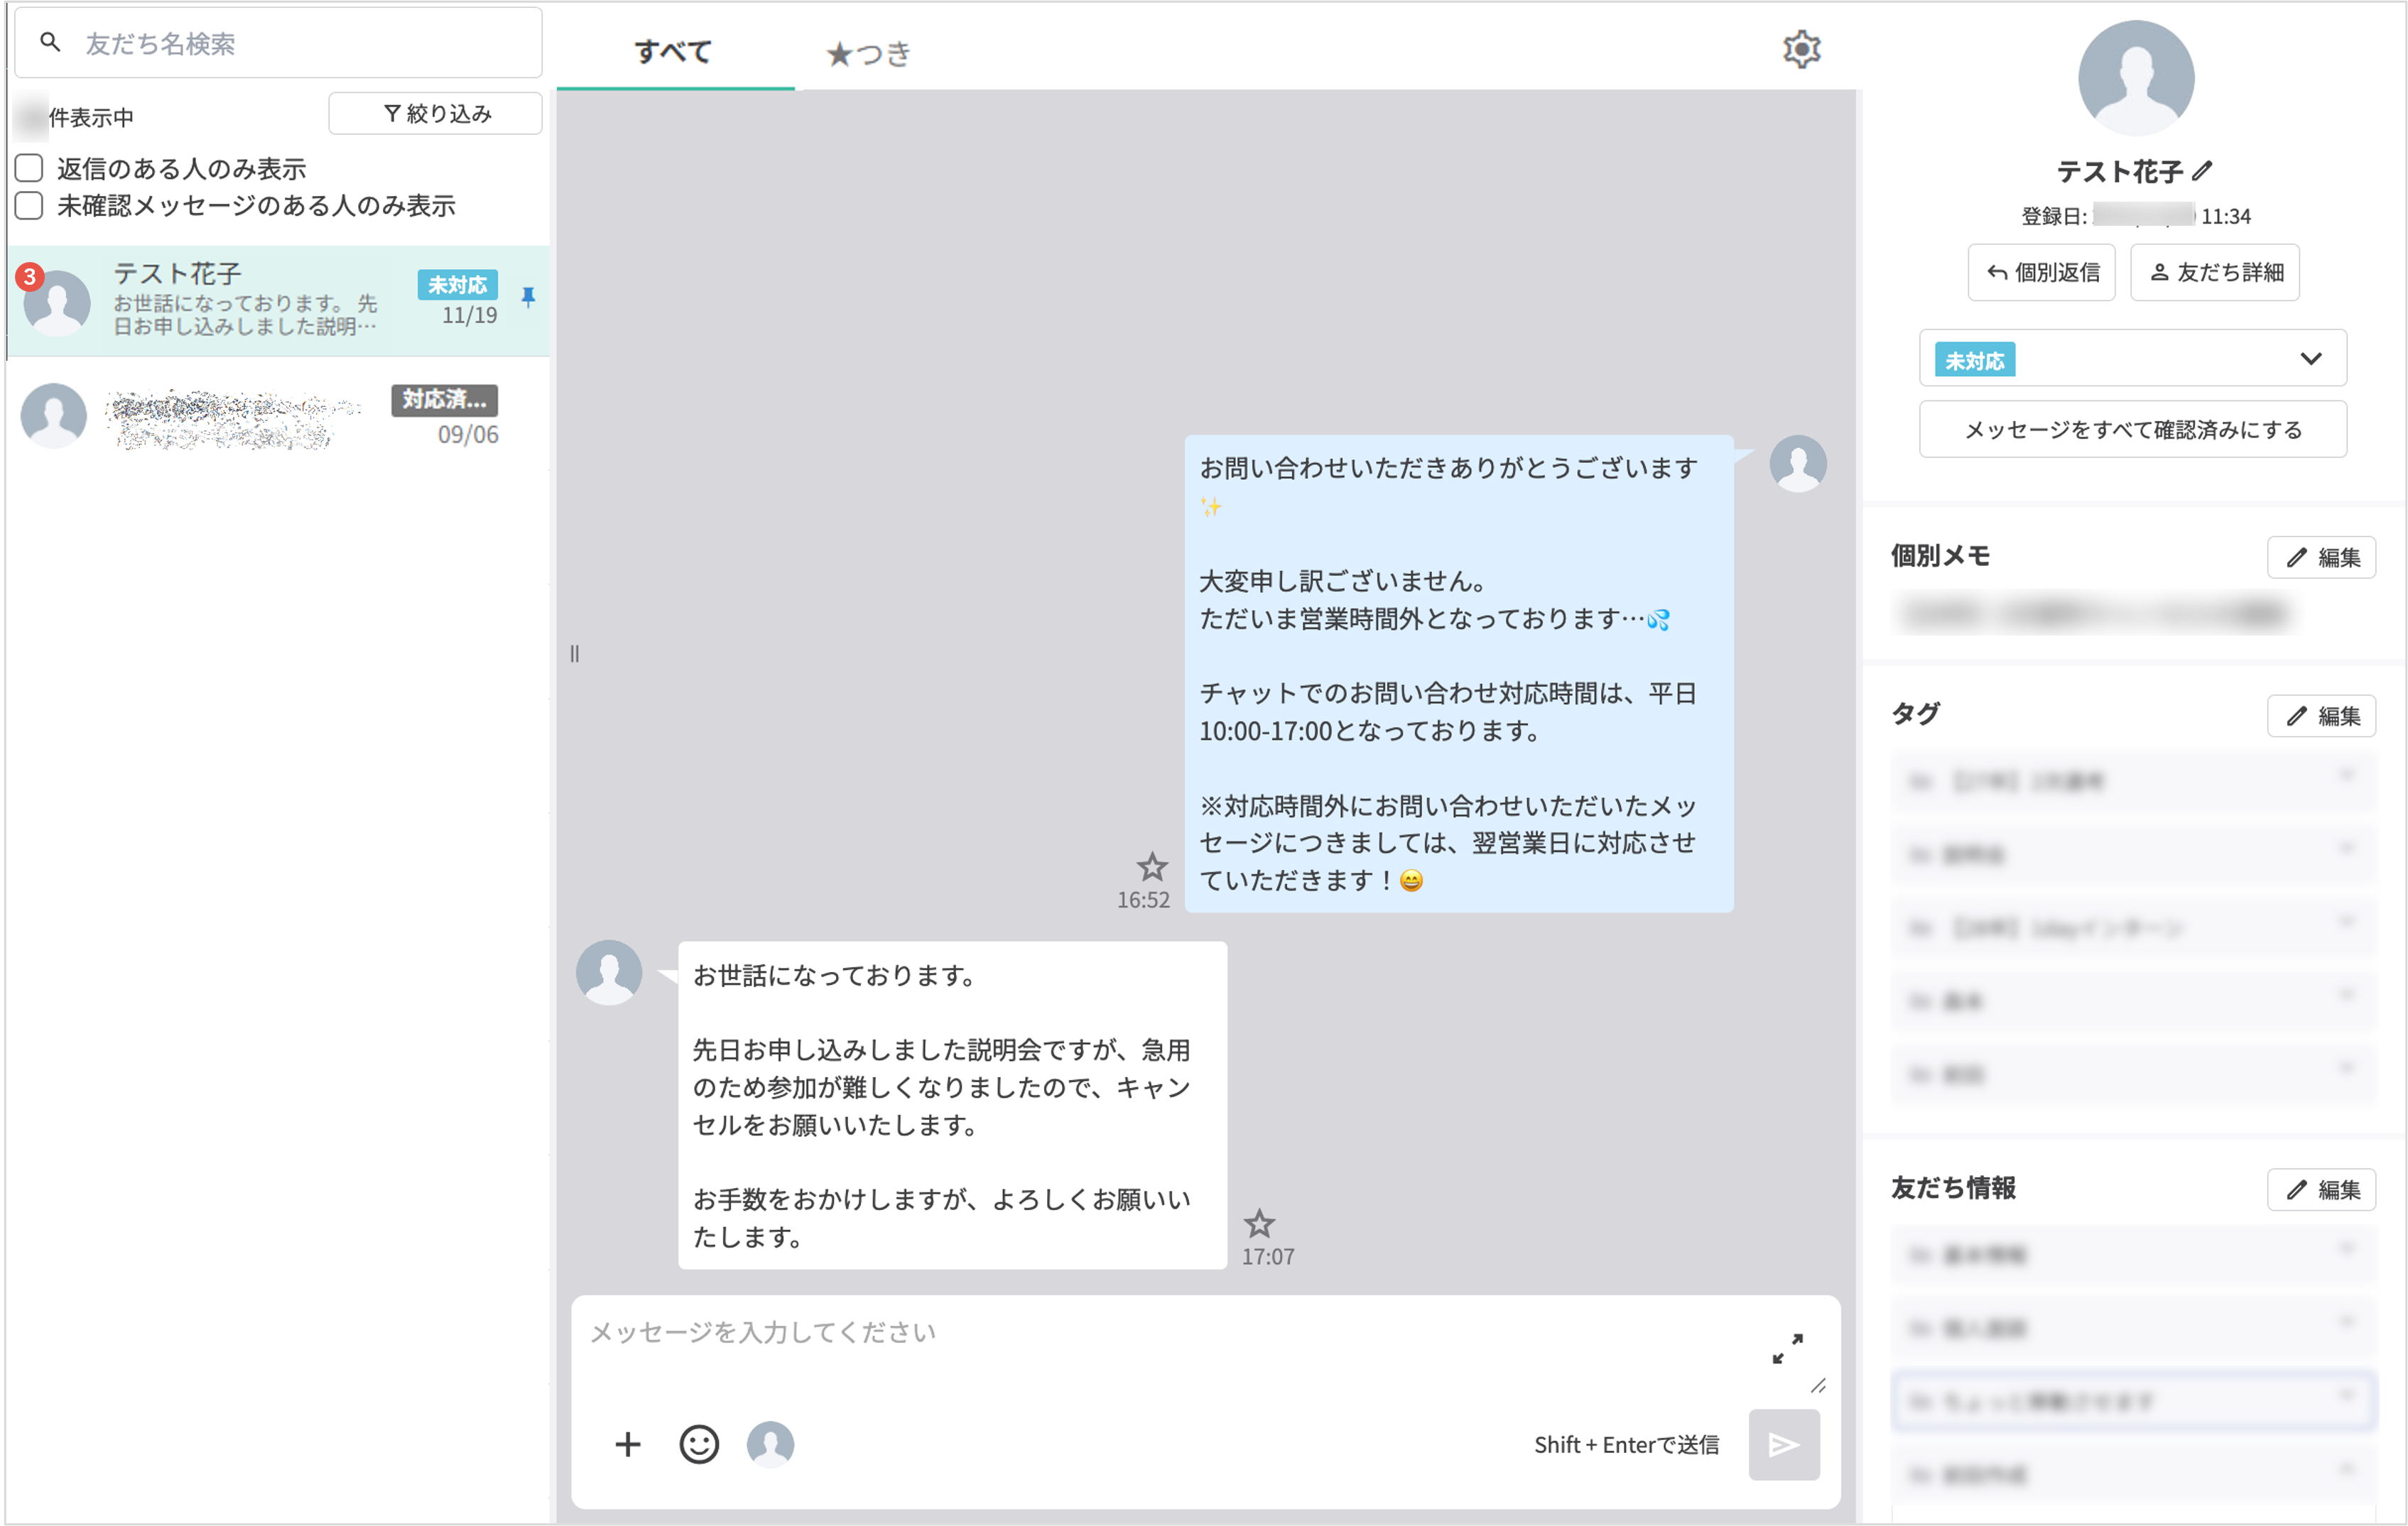The image size is (2408, 1526).
Task: Star the 16:52 auto-reply message
Action: 1151,869
